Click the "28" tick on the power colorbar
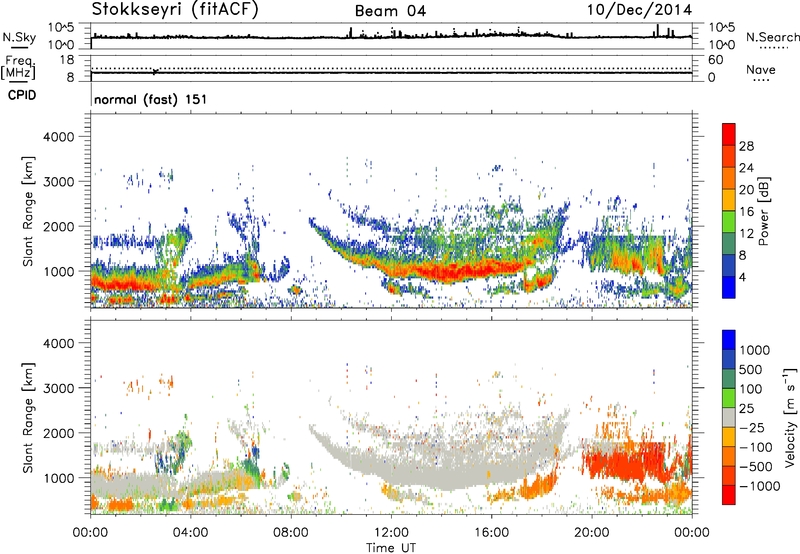The height and width of the screenshot is (554, 800). [x=746, y=146]
